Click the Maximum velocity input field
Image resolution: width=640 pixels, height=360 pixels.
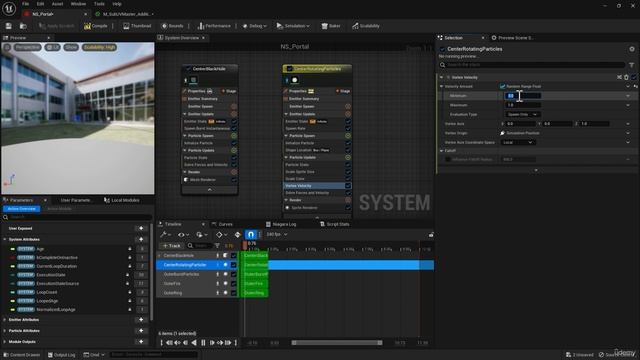click(523, 105)
